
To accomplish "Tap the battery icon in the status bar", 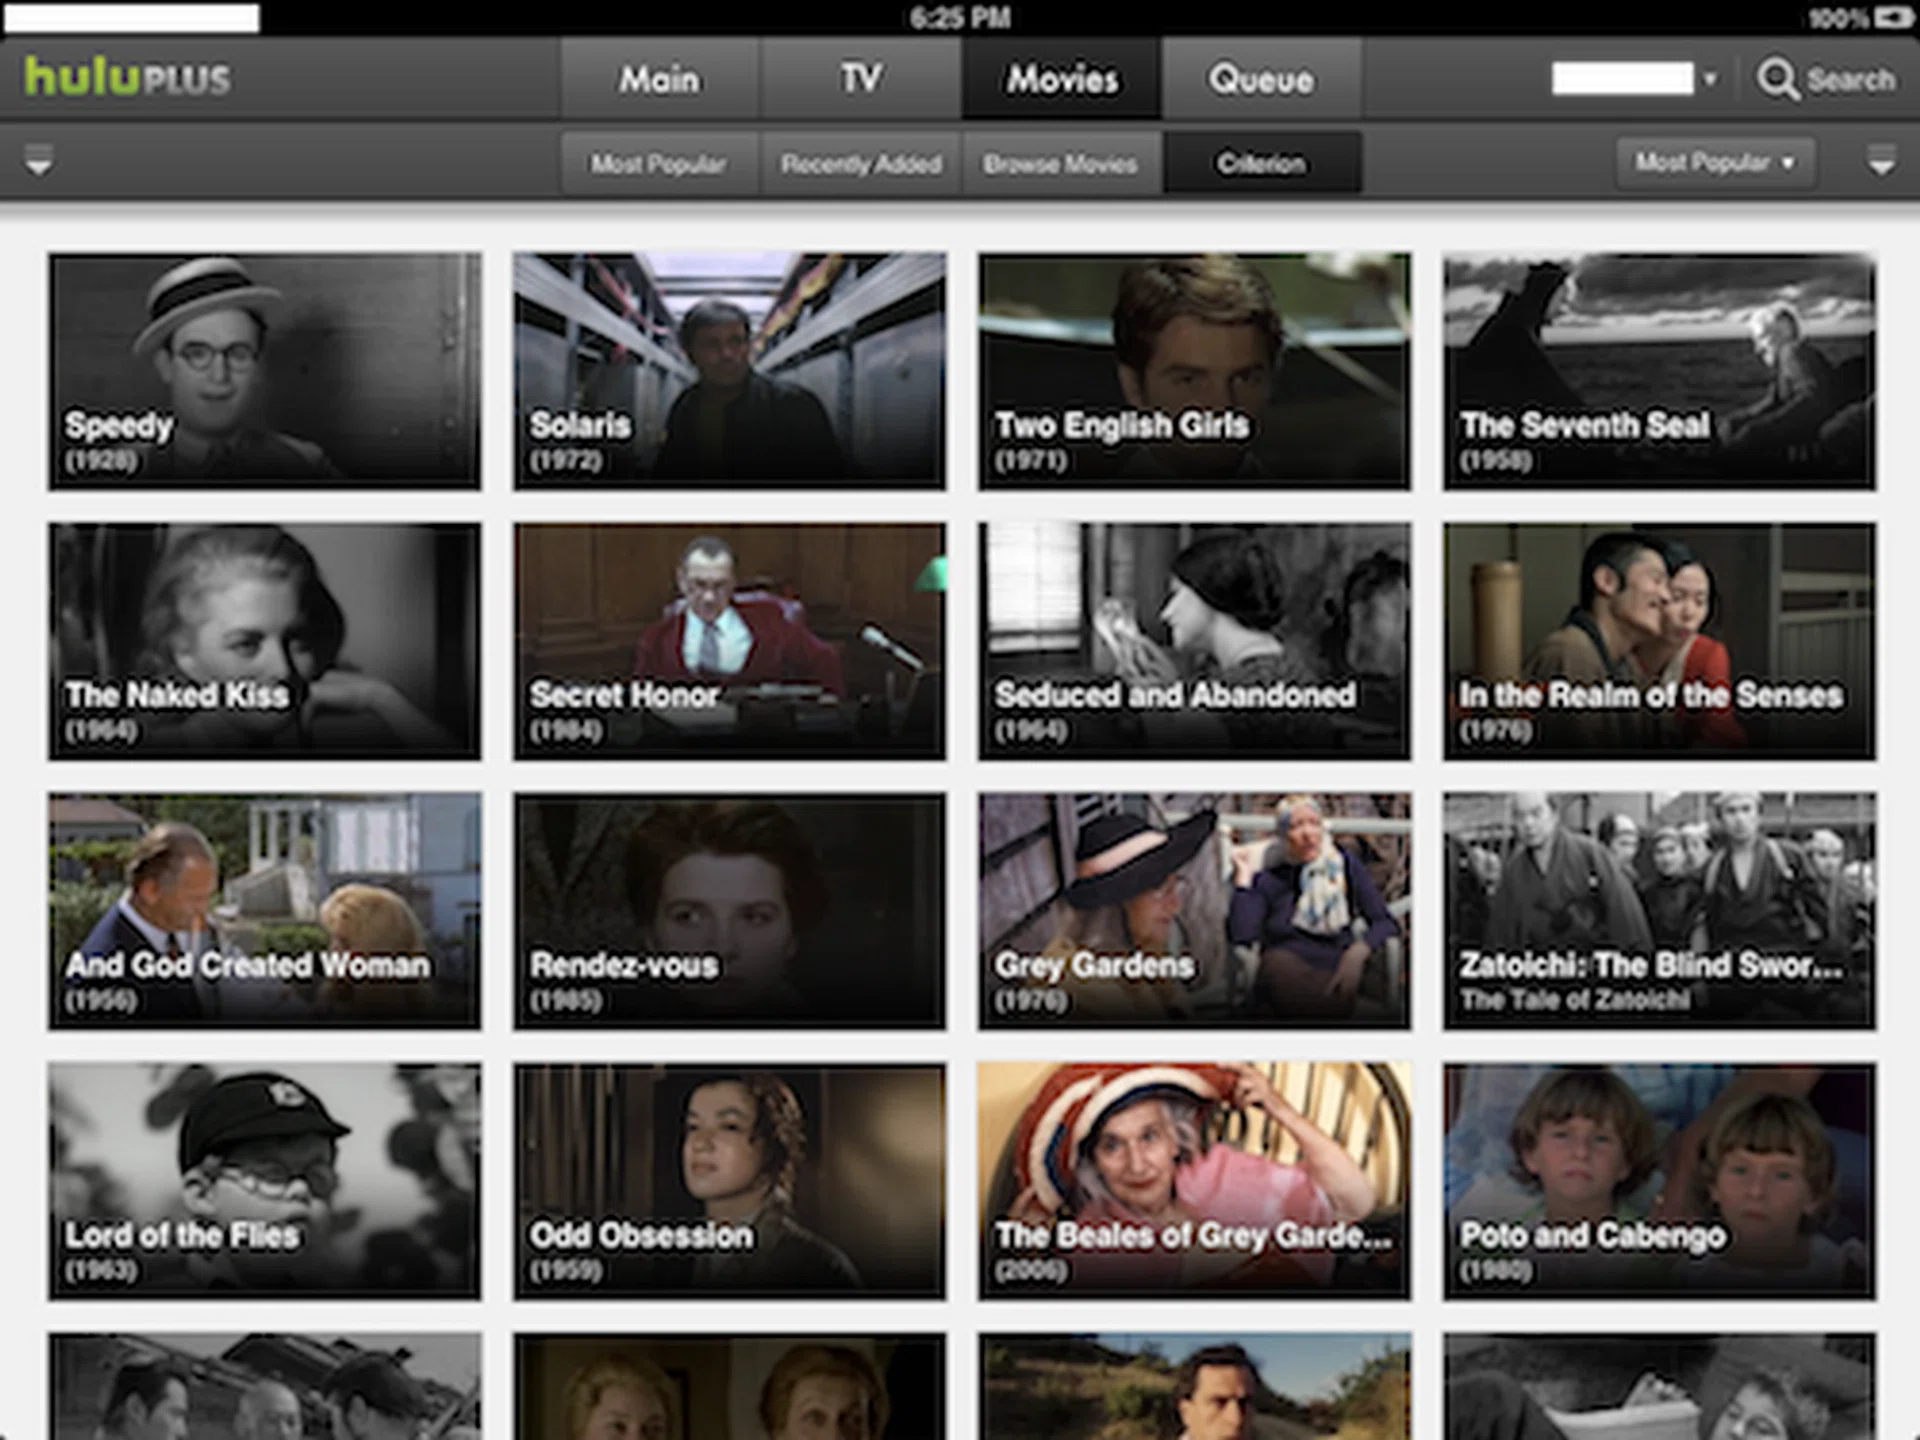I will pos(1893,18).
